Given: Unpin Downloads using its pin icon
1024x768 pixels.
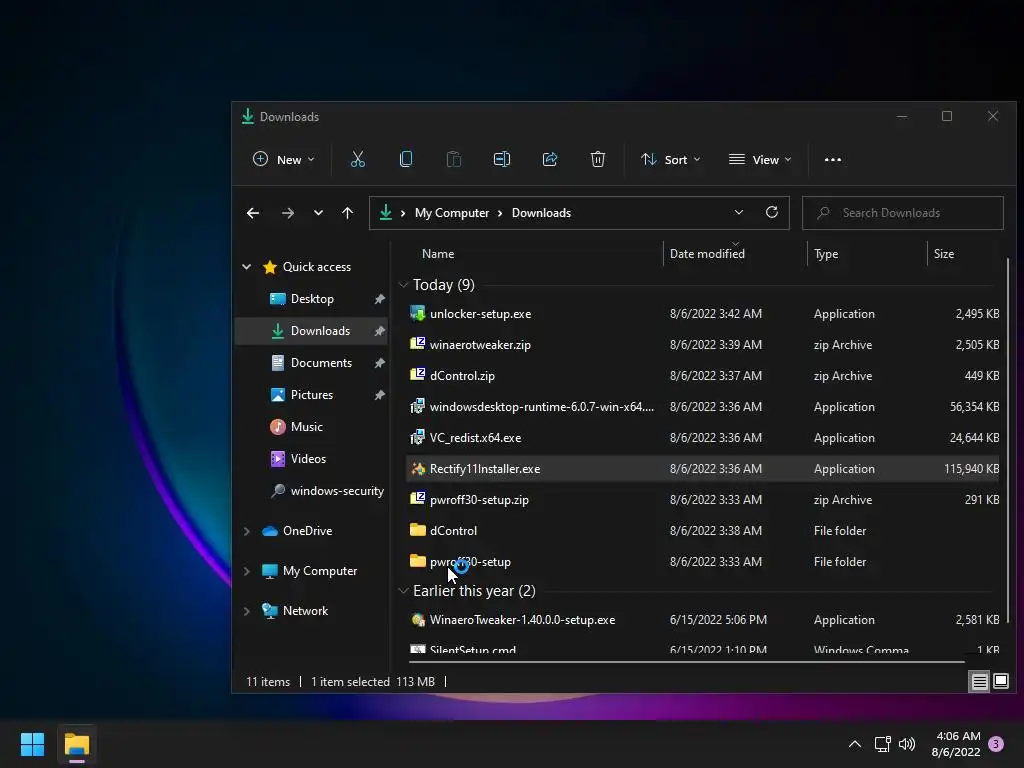Looking at the screenshot, I should (x=379, y=331).
